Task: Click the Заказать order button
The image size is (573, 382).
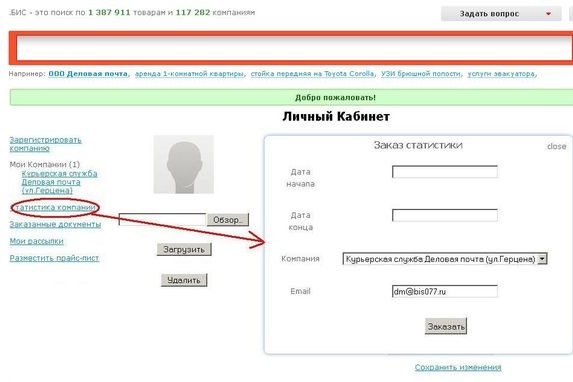Action: tap(446, 326)
